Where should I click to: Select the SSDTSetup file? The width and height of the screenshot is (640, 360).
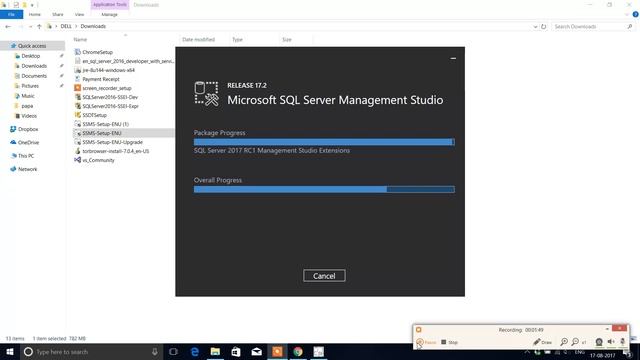[94, 115]
